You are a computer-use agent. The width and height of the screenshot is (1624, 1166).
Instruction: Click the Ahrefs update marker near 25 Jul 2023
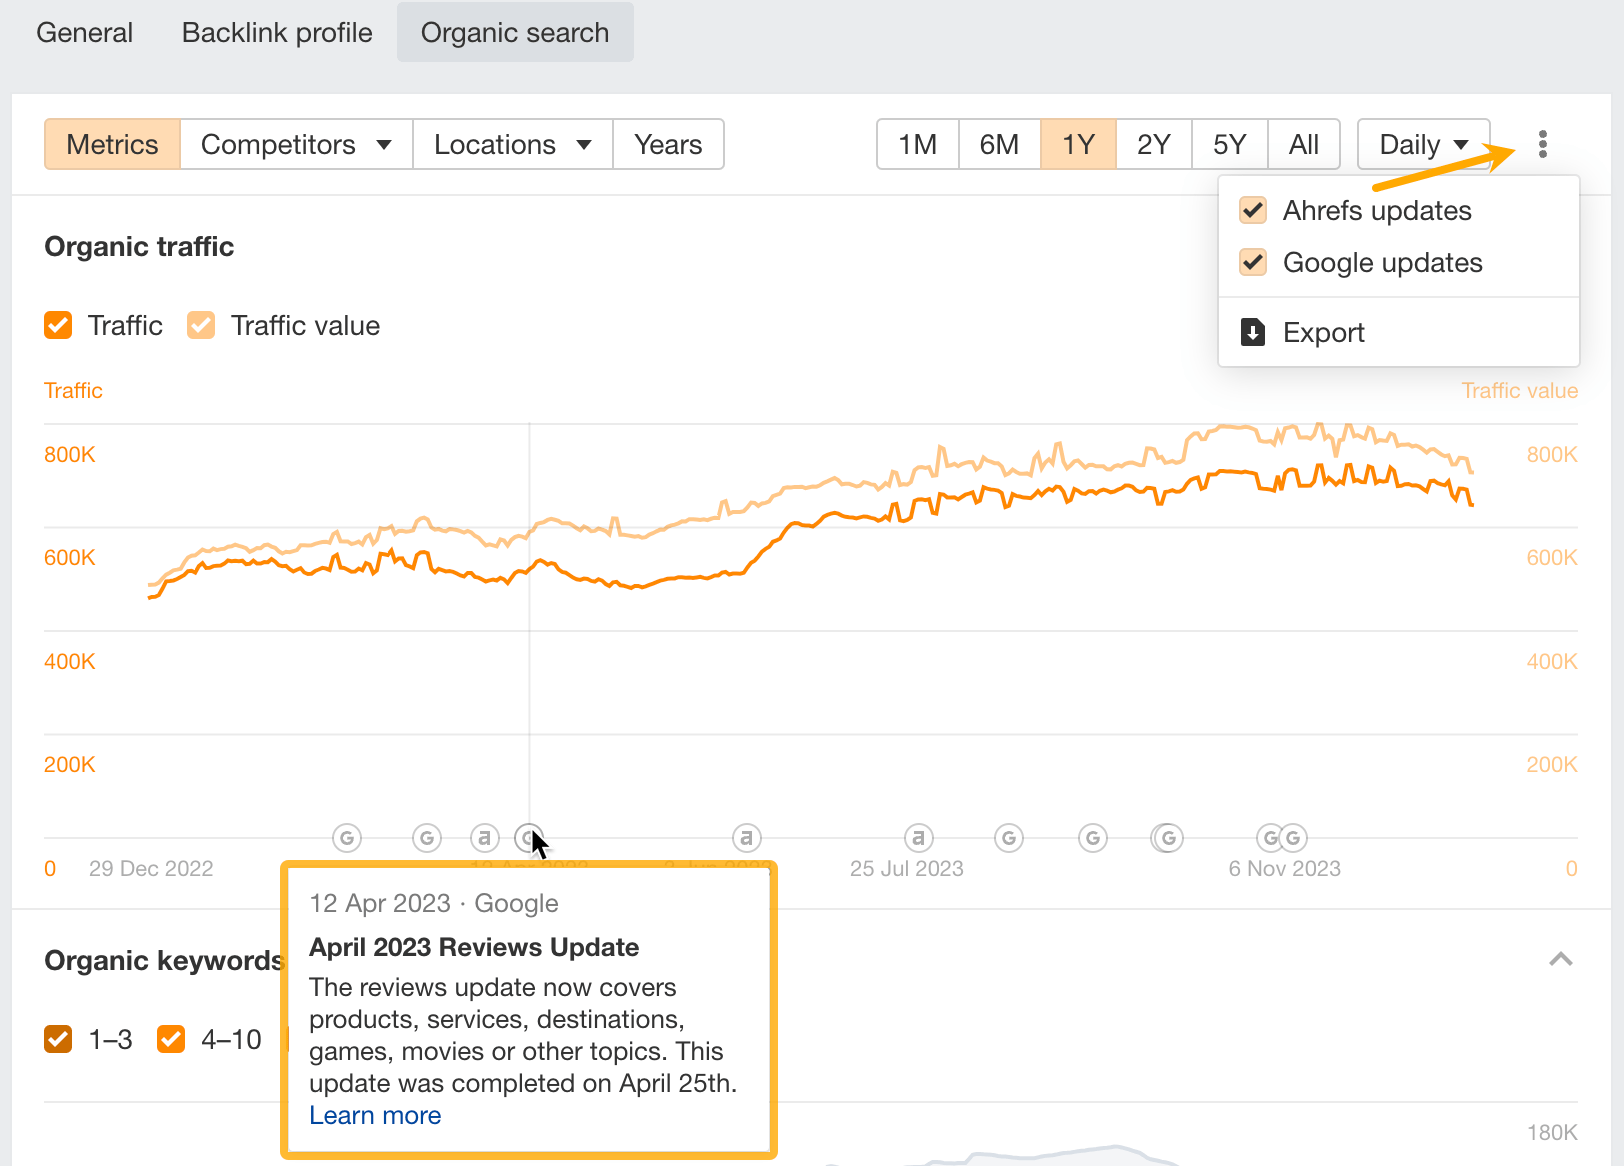(918, 838)
